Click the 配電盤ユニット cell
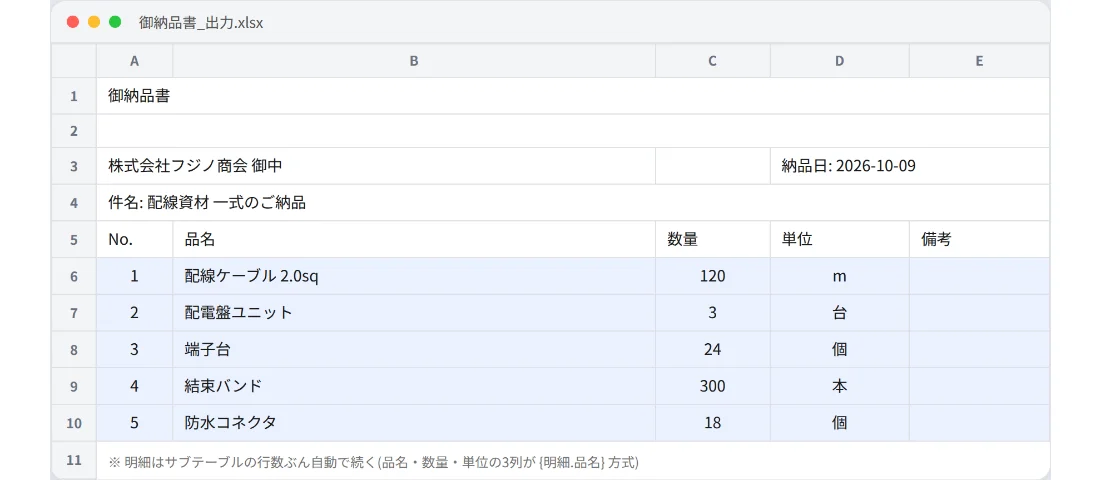This screenshot has width=1100, height=480. 414,313
